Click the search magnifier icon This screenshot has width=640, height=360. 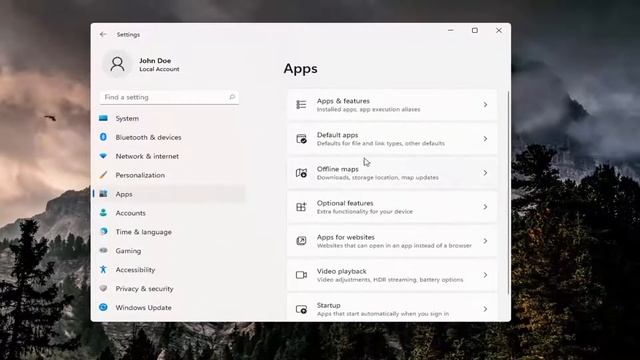[232, 97]
